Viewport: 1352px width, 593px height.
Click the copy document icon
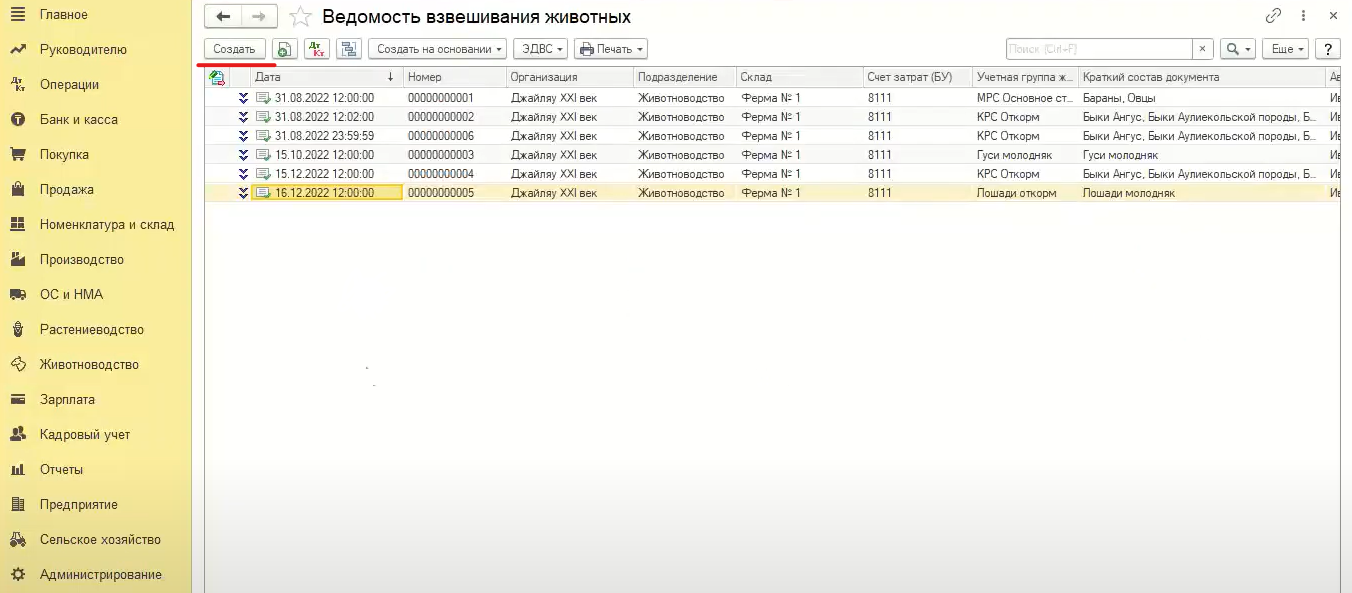pos(285,49)
